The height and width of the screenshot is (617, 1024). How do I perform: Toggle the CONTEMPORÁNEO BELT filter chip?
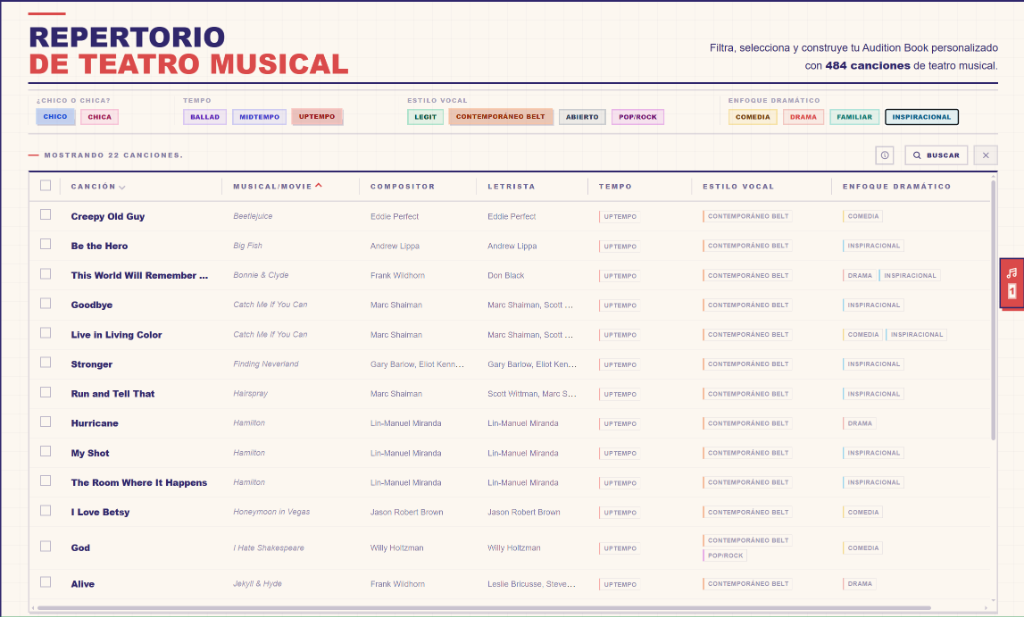(x=500, y=117)
